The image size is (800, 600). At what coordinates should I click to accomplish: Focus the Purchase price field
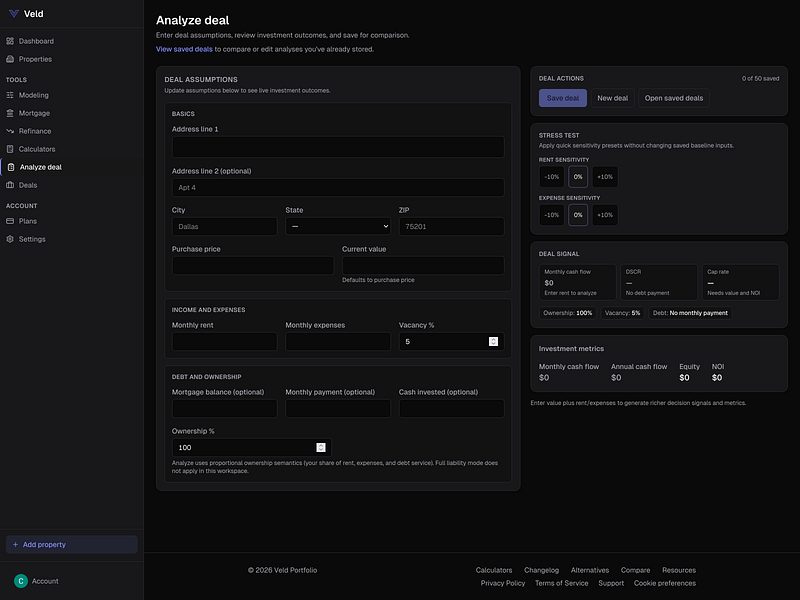click(253, 266)
